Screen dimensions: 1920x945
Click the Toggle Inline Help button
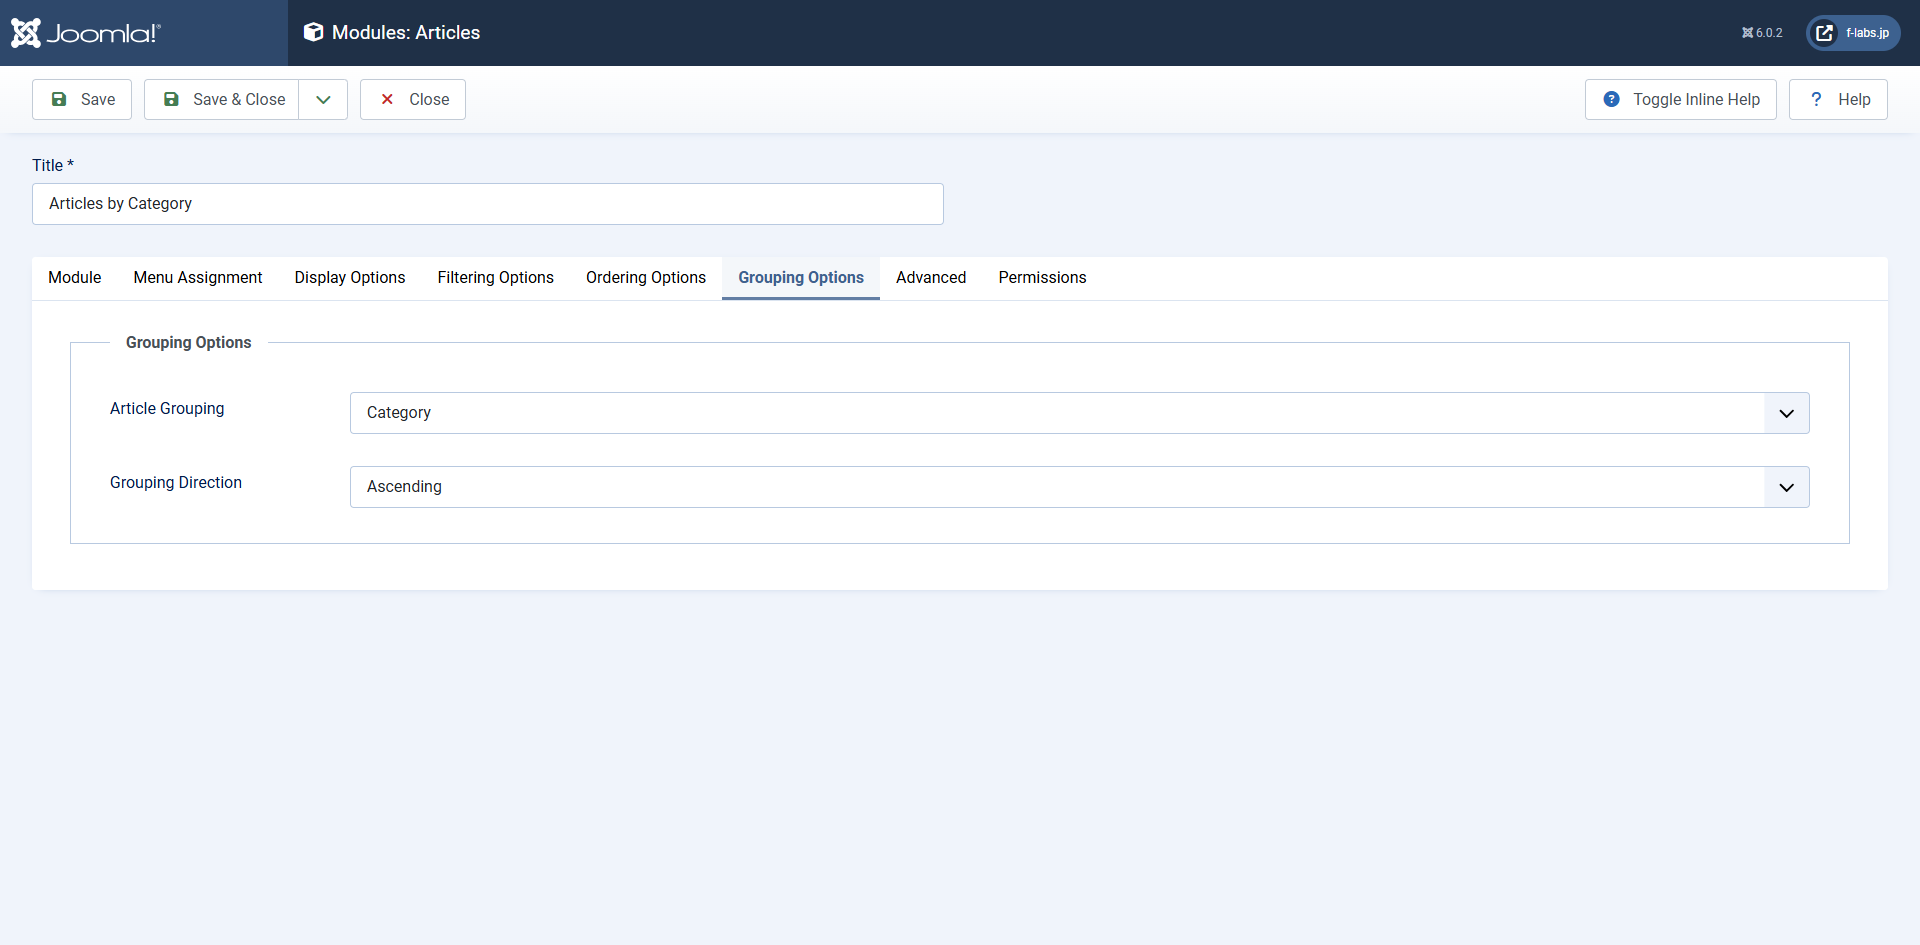tap(1681, 99)
